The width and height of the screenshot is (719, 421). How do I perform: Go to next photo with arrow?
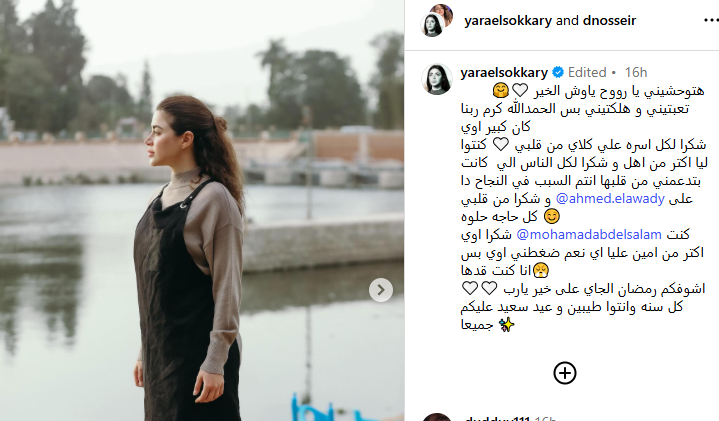coord(381,290)
